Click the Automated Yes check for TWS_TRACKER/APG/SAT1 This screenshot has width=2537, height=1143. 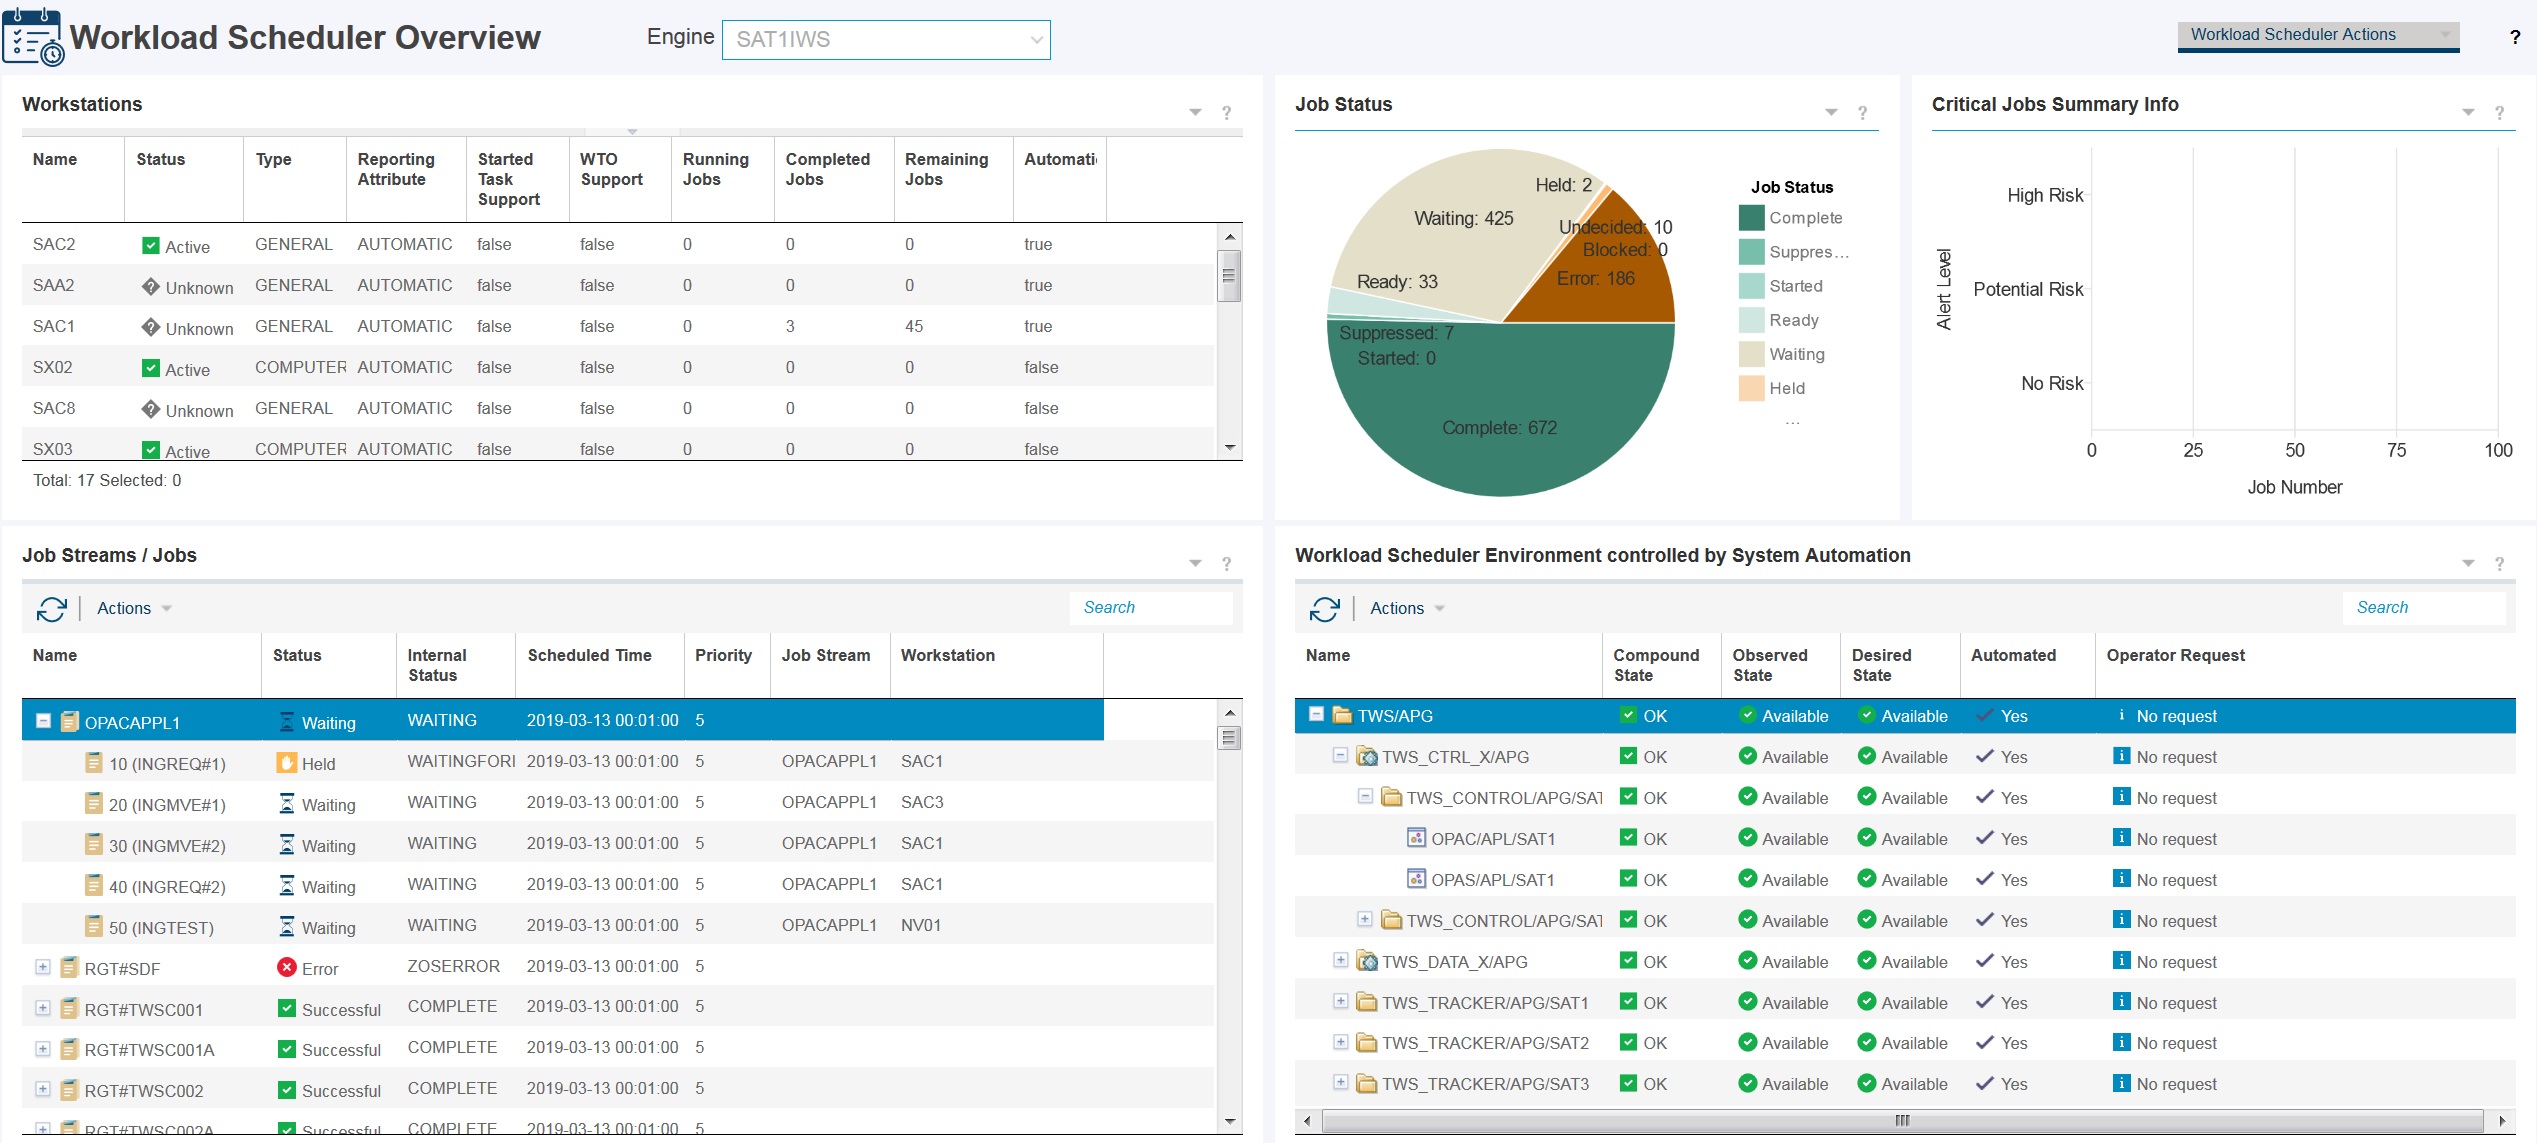(x=1985, y=1003)
